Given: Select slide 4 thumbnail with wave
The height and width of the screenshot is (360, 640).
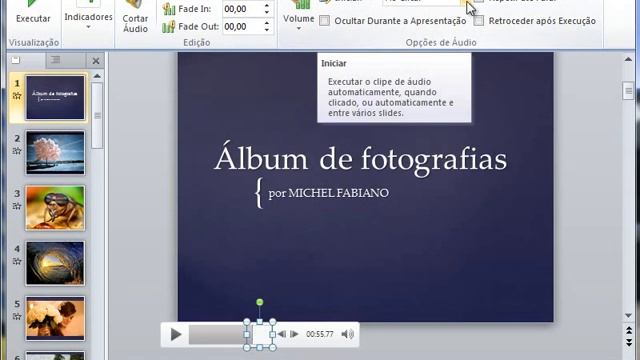Looking at the screenshot, I should coord(56,263).
